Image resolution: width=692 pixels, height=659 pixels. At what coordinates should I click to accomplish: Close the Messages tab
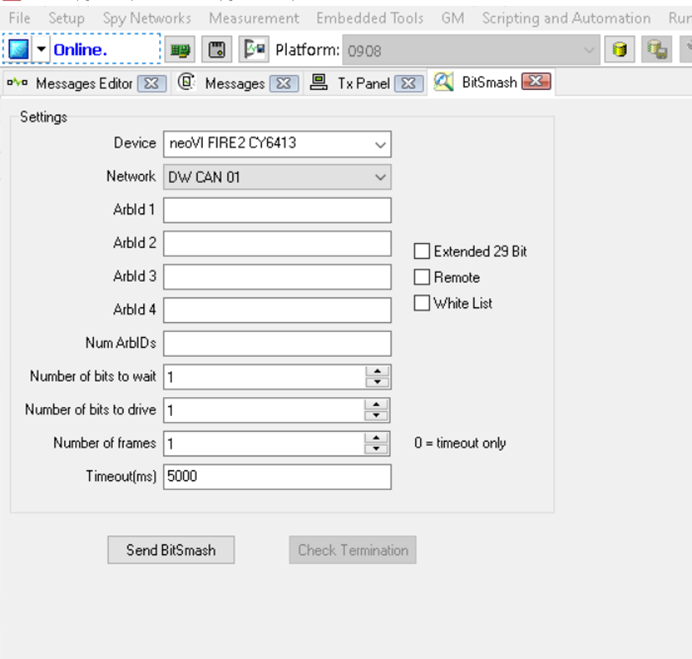pos(284,83)
